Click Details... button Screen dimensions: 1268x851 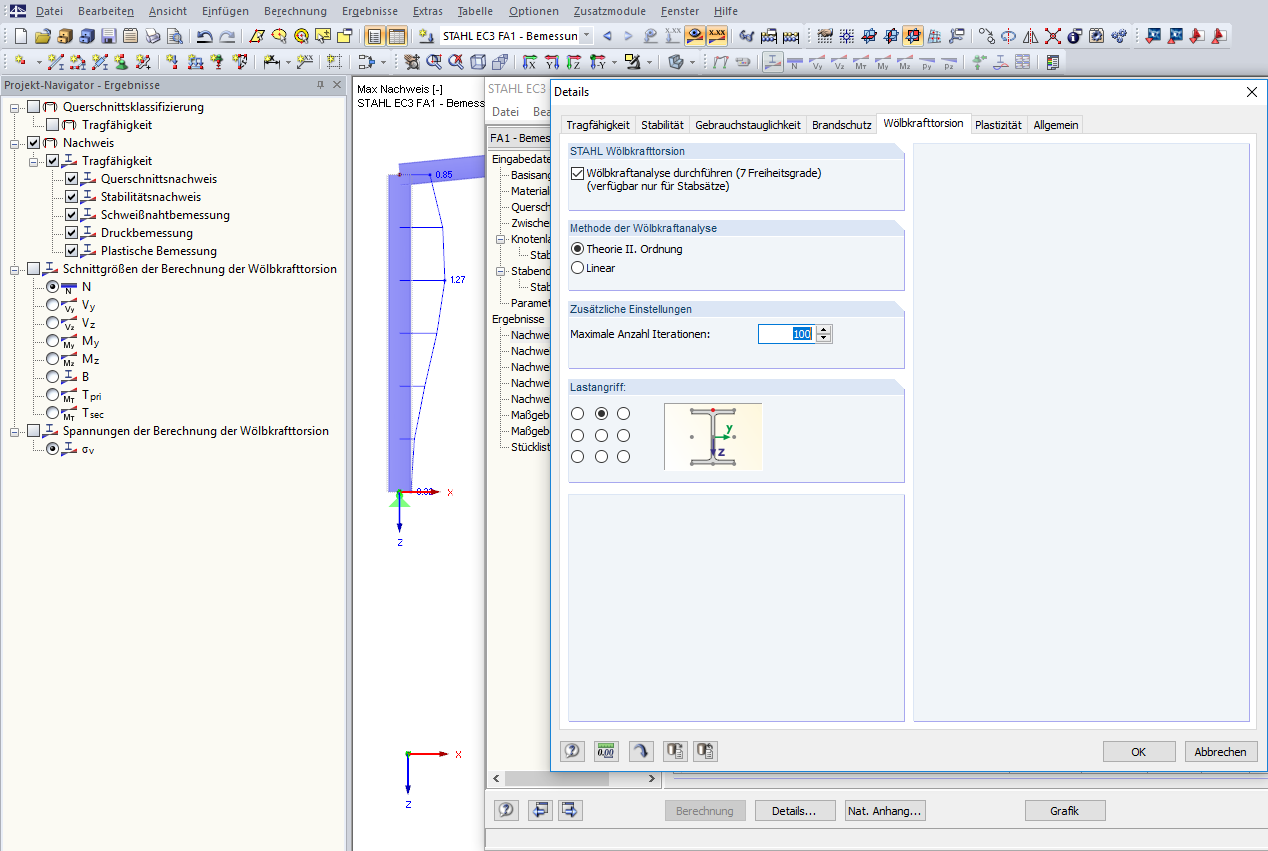[x=795, y=811]
